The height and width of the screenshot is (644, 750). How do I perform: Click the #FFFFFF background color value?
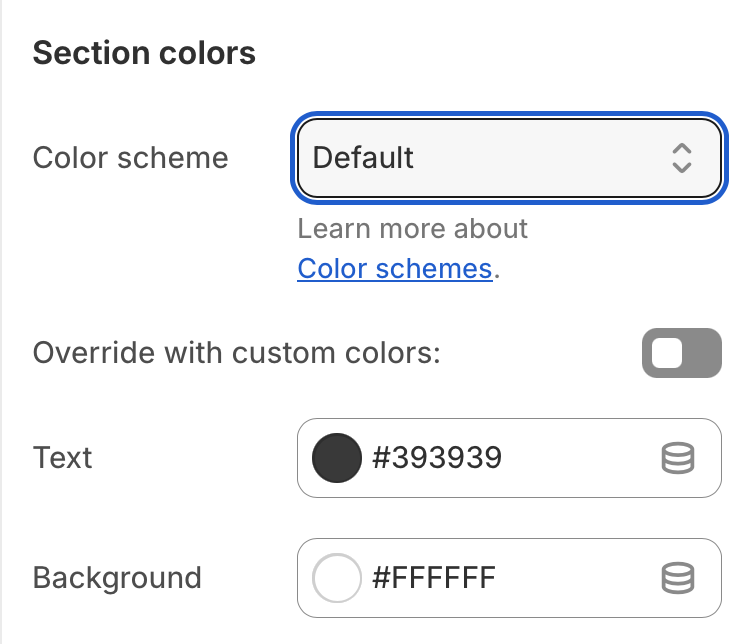[434, 577]
